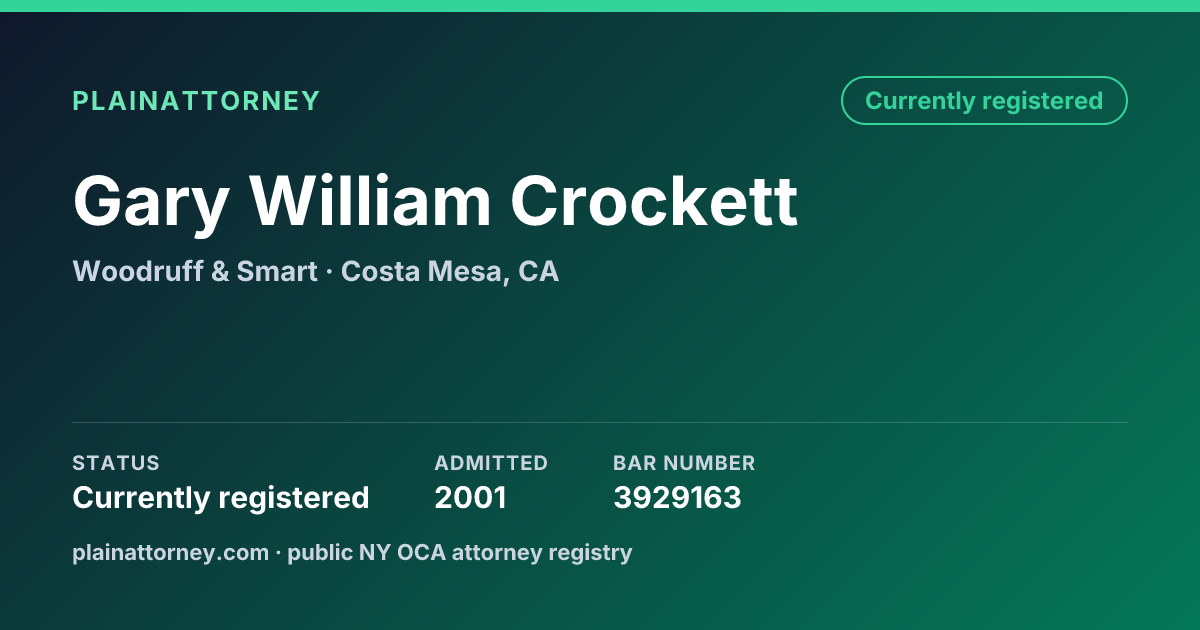Open the Woodruff & Smart firm name
Viewport: 1200px width, 630px height.
pos(195,271)
